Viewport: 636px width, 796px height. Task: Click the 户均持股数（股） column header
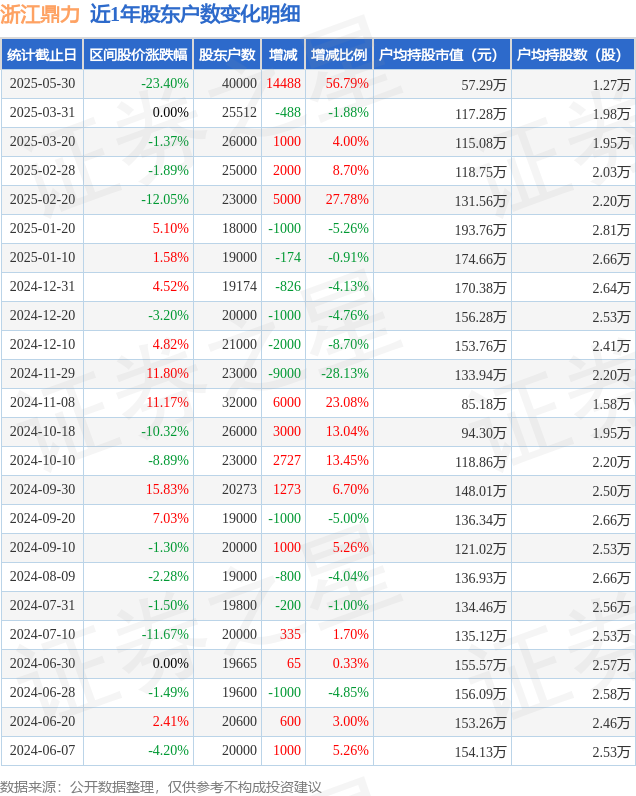573,54
